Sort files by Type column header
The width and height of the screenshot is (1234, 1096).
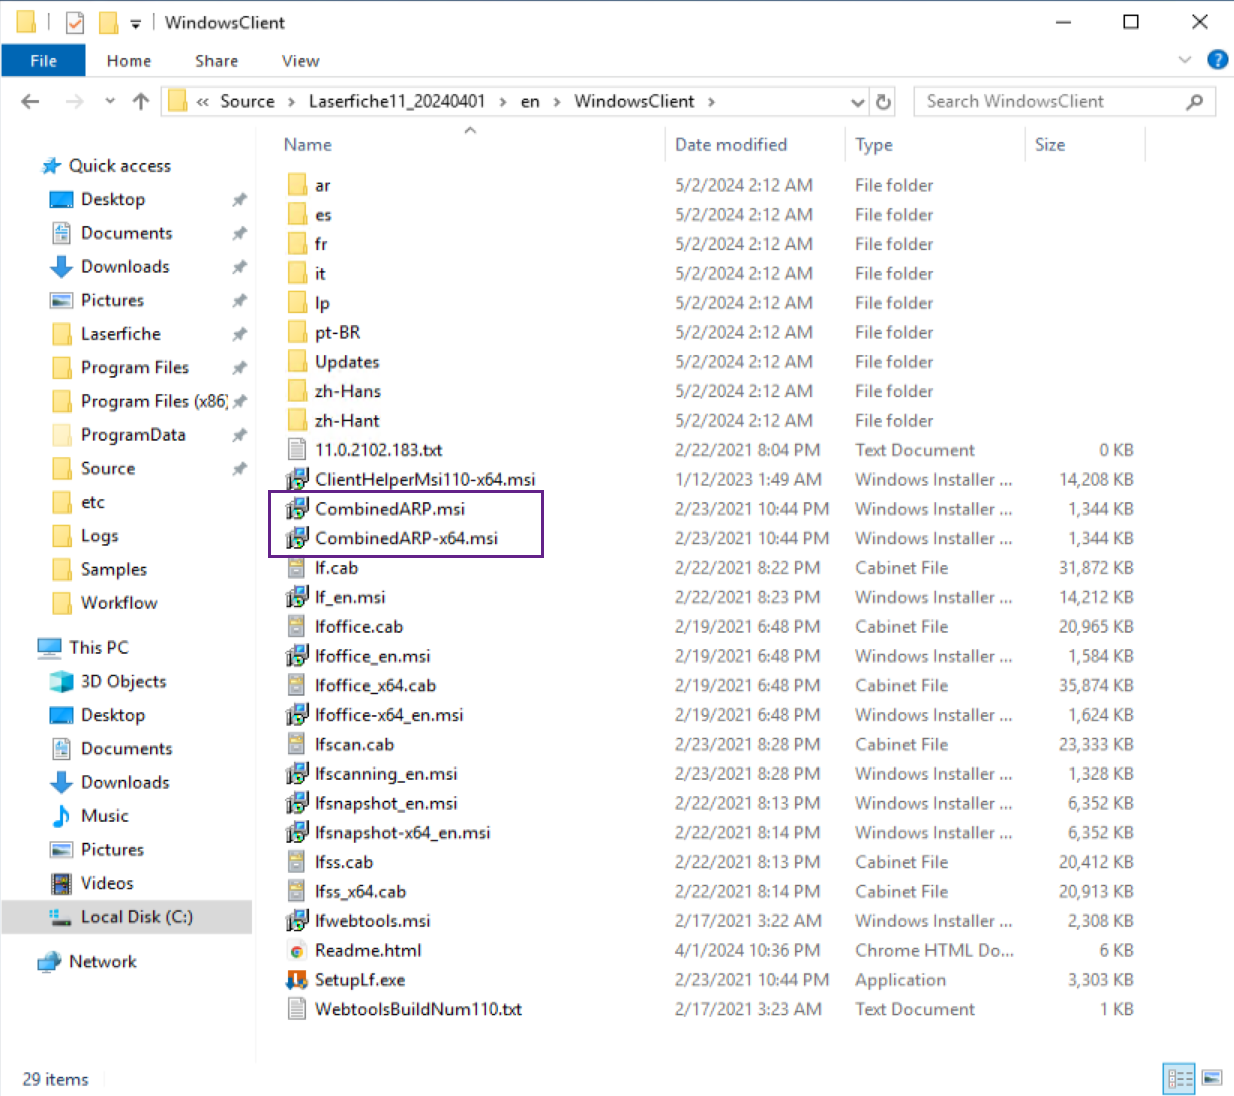point(874,144)
